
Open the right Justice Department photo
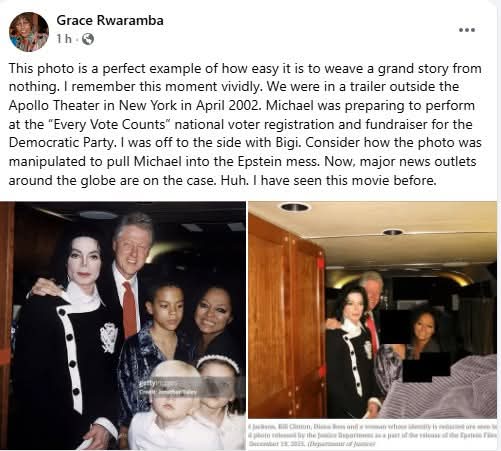click(x=373, y=310)
